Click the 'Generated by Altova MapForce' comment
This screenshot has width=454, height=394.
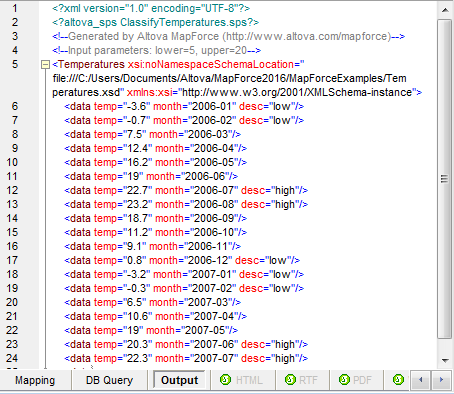coord(228,36)
